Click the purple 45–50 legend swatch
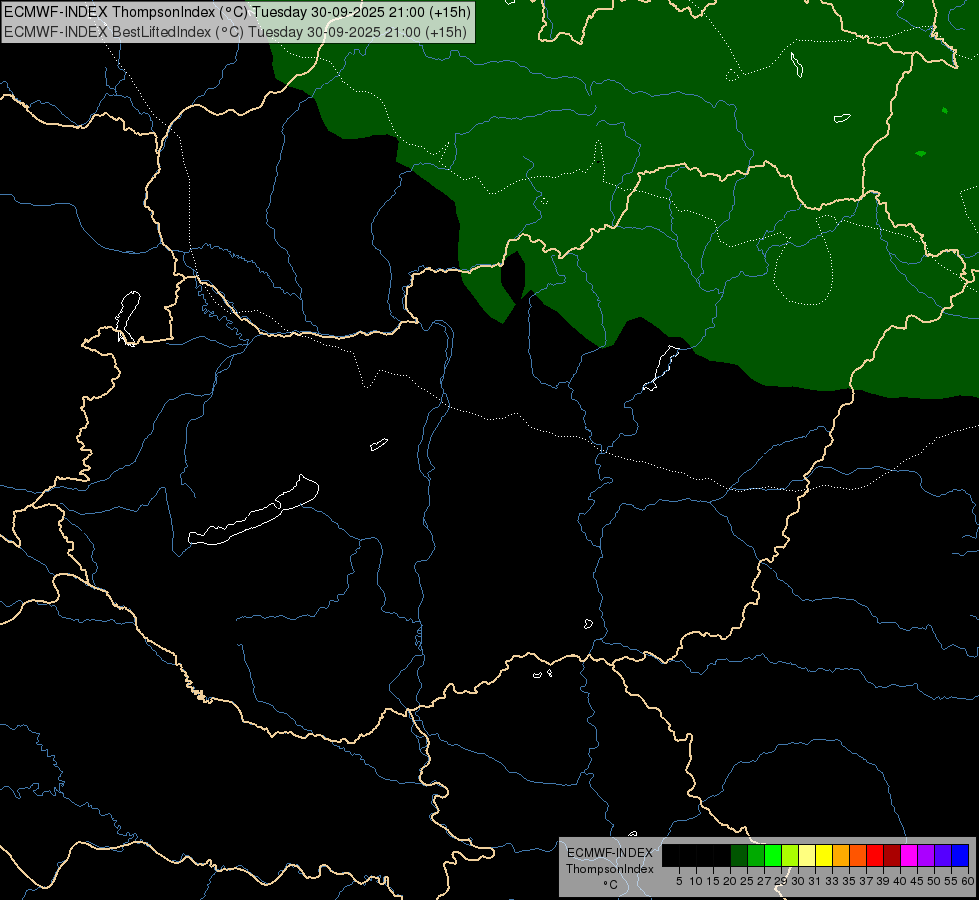 coord(926,855)
